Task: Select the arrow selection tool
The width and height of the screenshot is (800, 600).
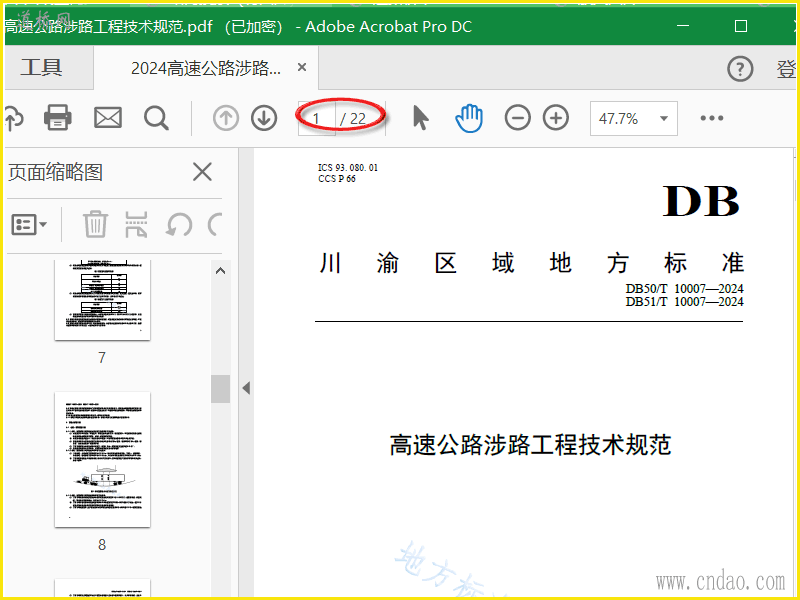Action: coord(420,118)
